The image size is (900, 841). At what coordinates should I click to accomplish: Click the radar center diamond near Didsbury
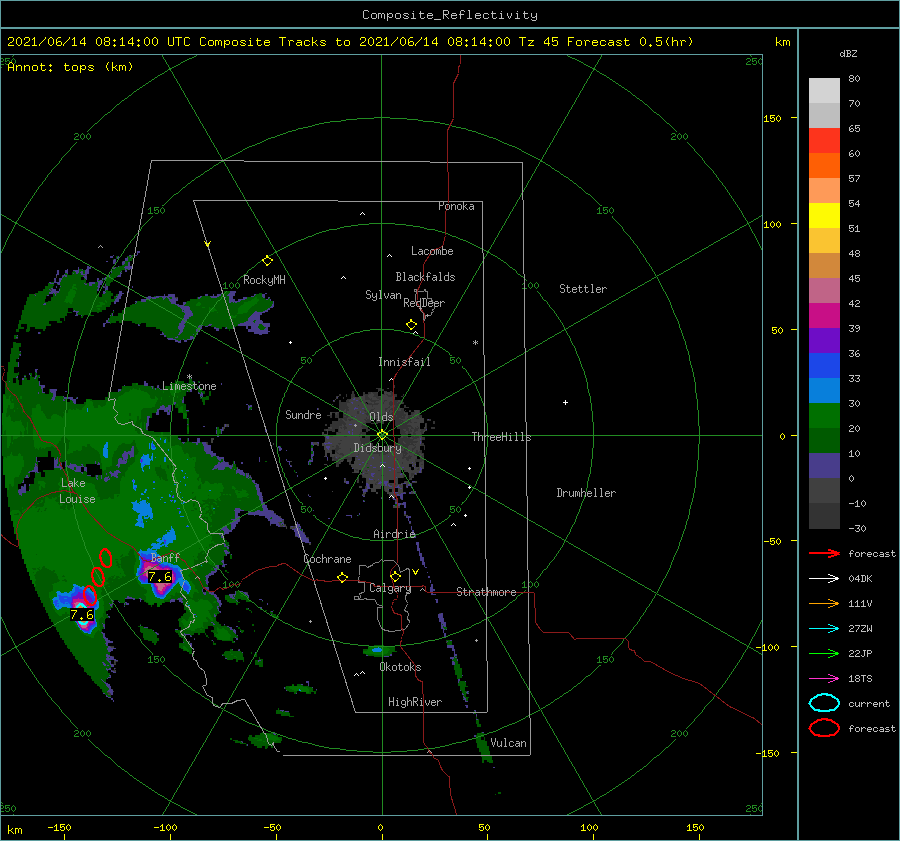(382, 435)
